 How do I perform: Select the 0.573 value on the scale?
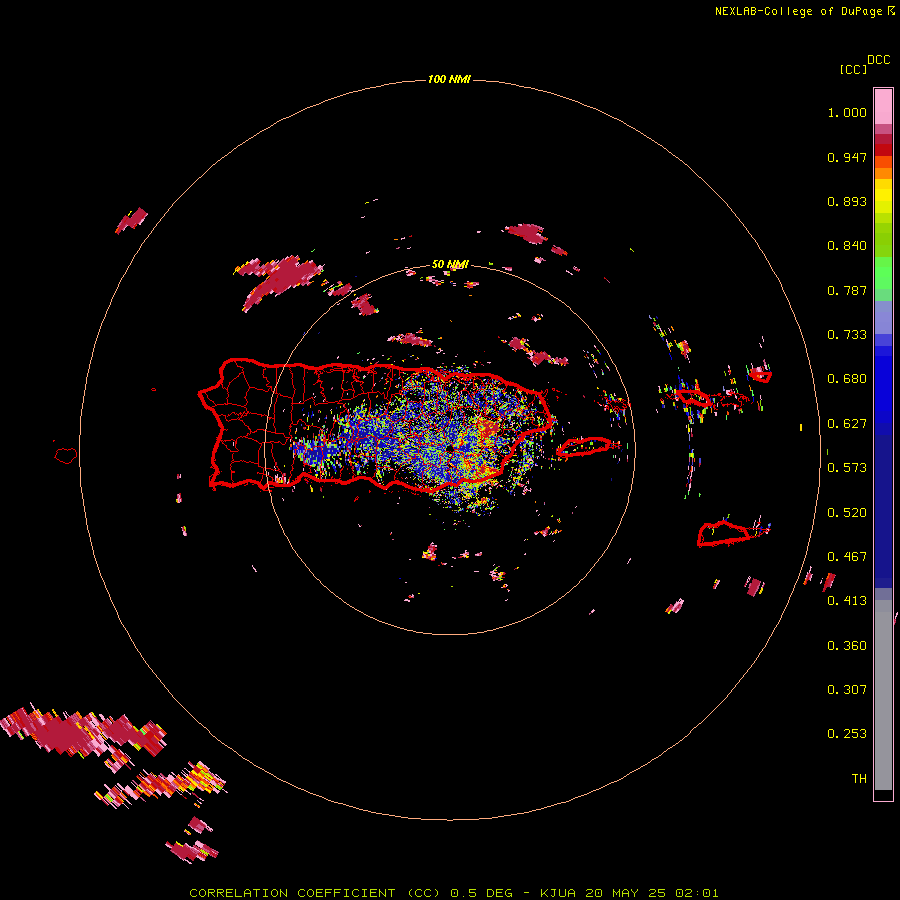(847, 468)
